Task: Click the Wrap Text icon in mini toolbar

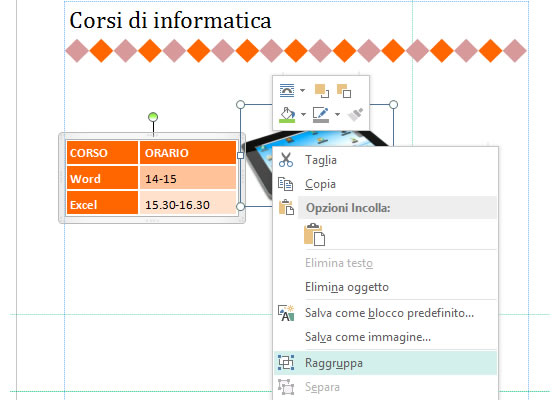Action: coord(287,91)
